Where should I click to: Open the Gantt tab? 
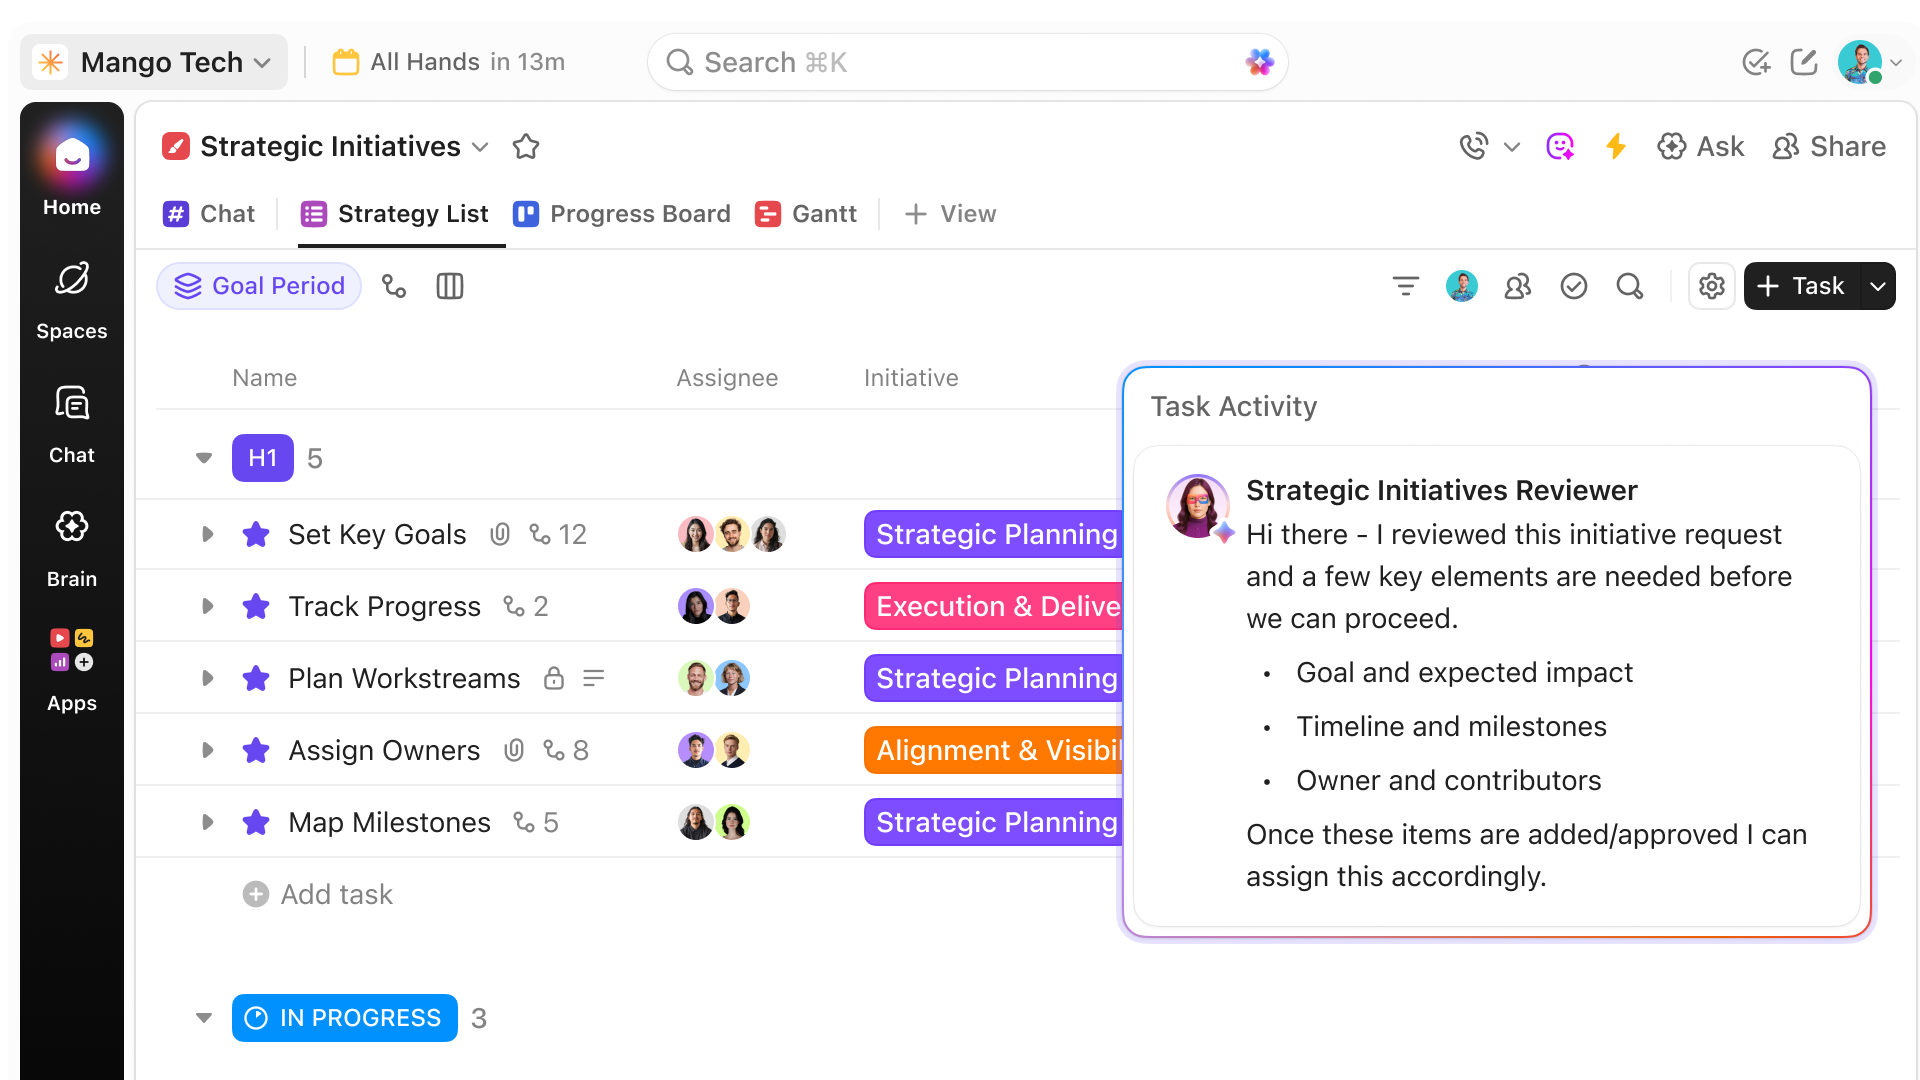806,214
